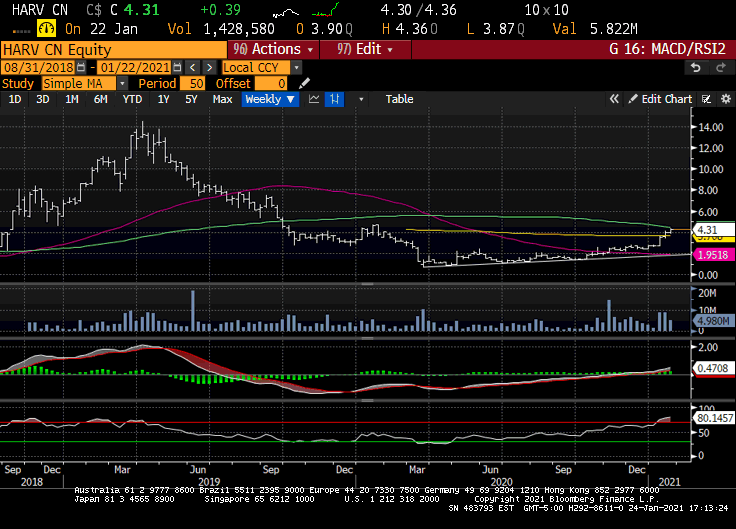This screenshot has height=529, width=736.
Task: Select the 6M range tab
Action: 100,99
